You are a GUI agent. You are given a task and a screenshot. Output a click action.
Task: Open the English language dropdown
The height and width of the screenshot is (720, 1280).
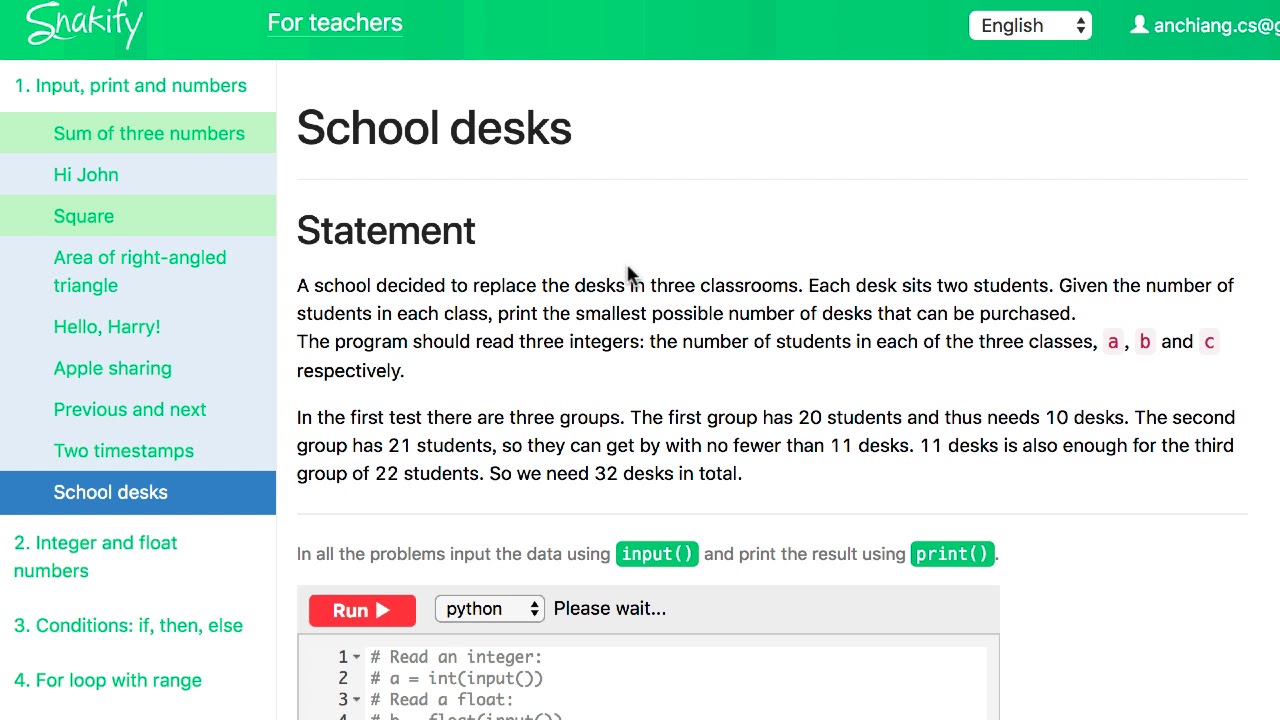[x=1030, y=25]
